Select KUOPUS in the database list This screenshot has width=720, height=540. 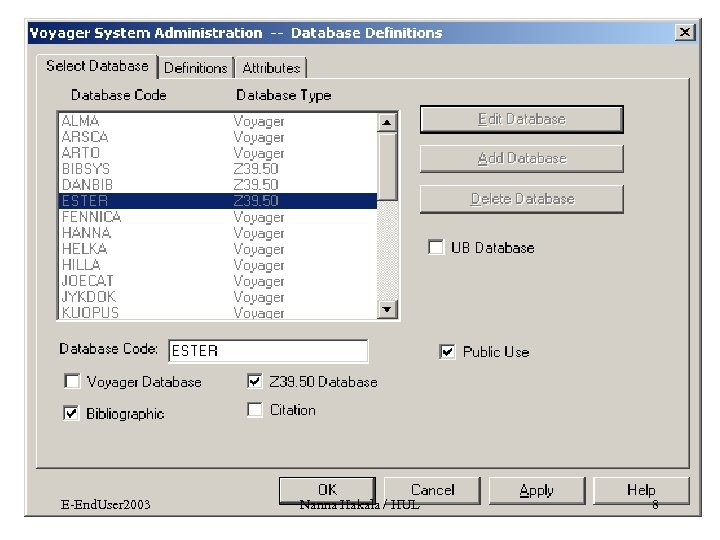click(218, 313)
